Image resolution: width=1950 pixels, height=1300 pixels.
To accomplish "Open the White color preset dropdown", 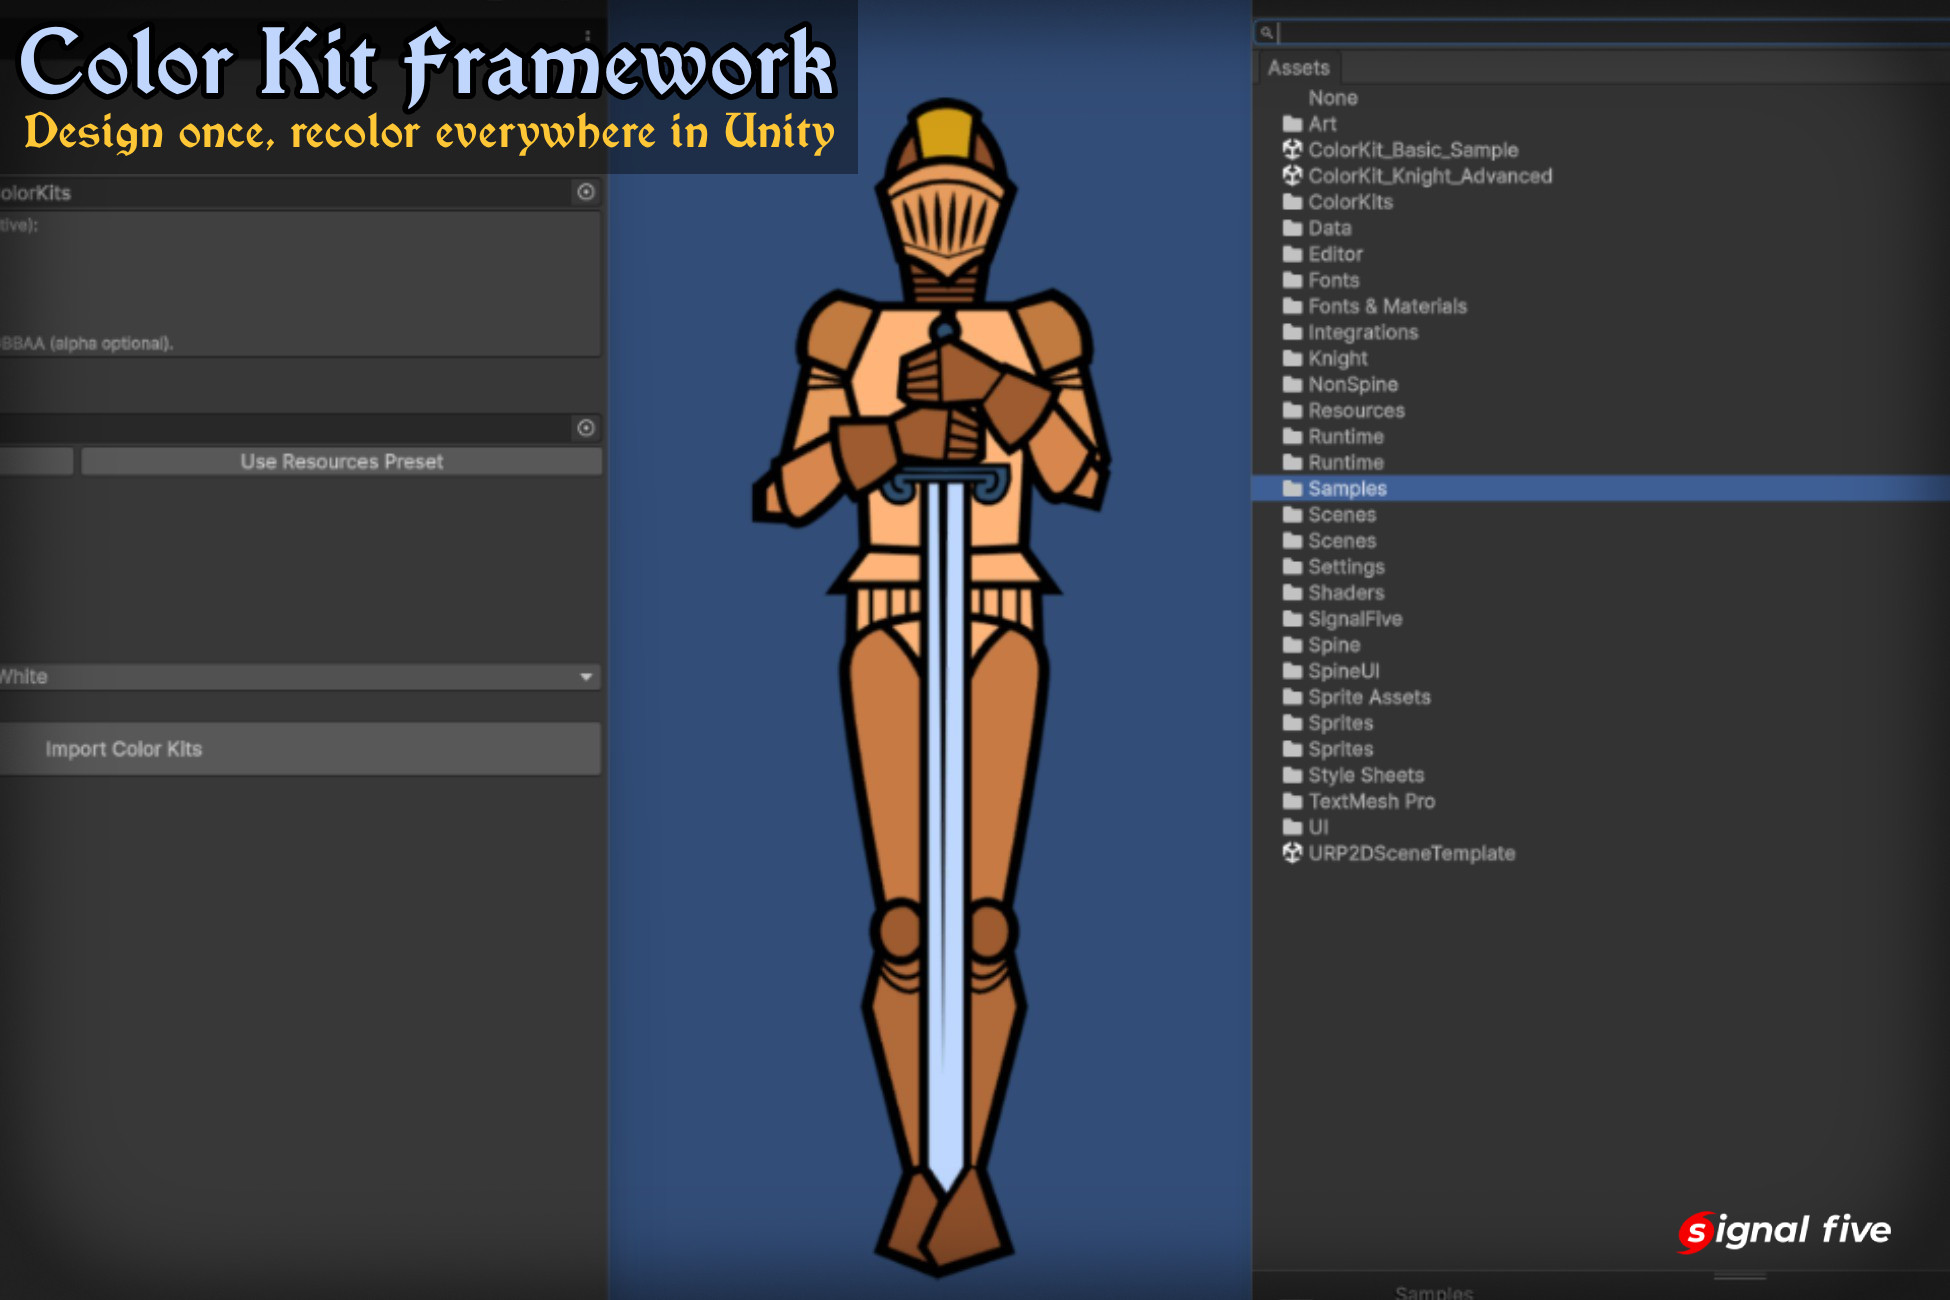I will 298,676.
